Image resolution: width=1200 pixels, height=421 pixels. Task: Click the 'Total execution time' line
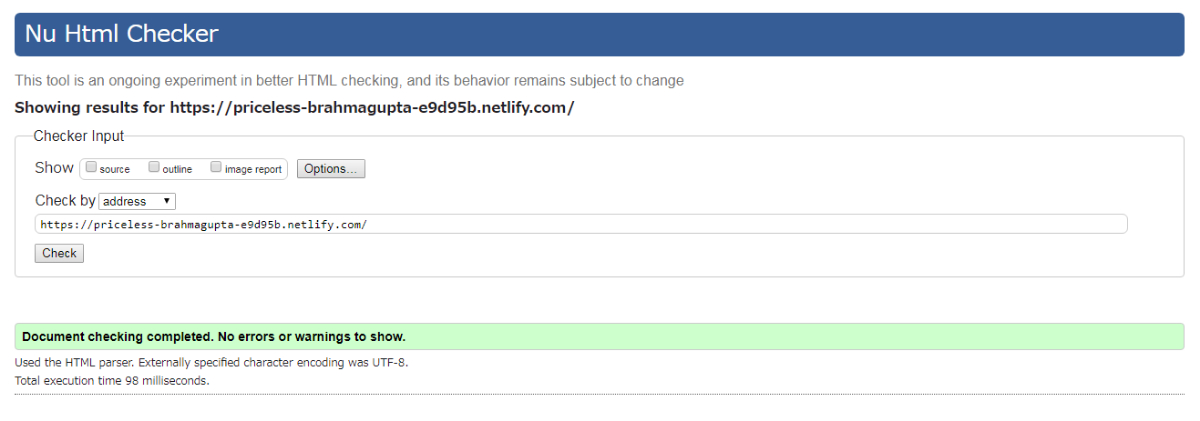(112, 380)
